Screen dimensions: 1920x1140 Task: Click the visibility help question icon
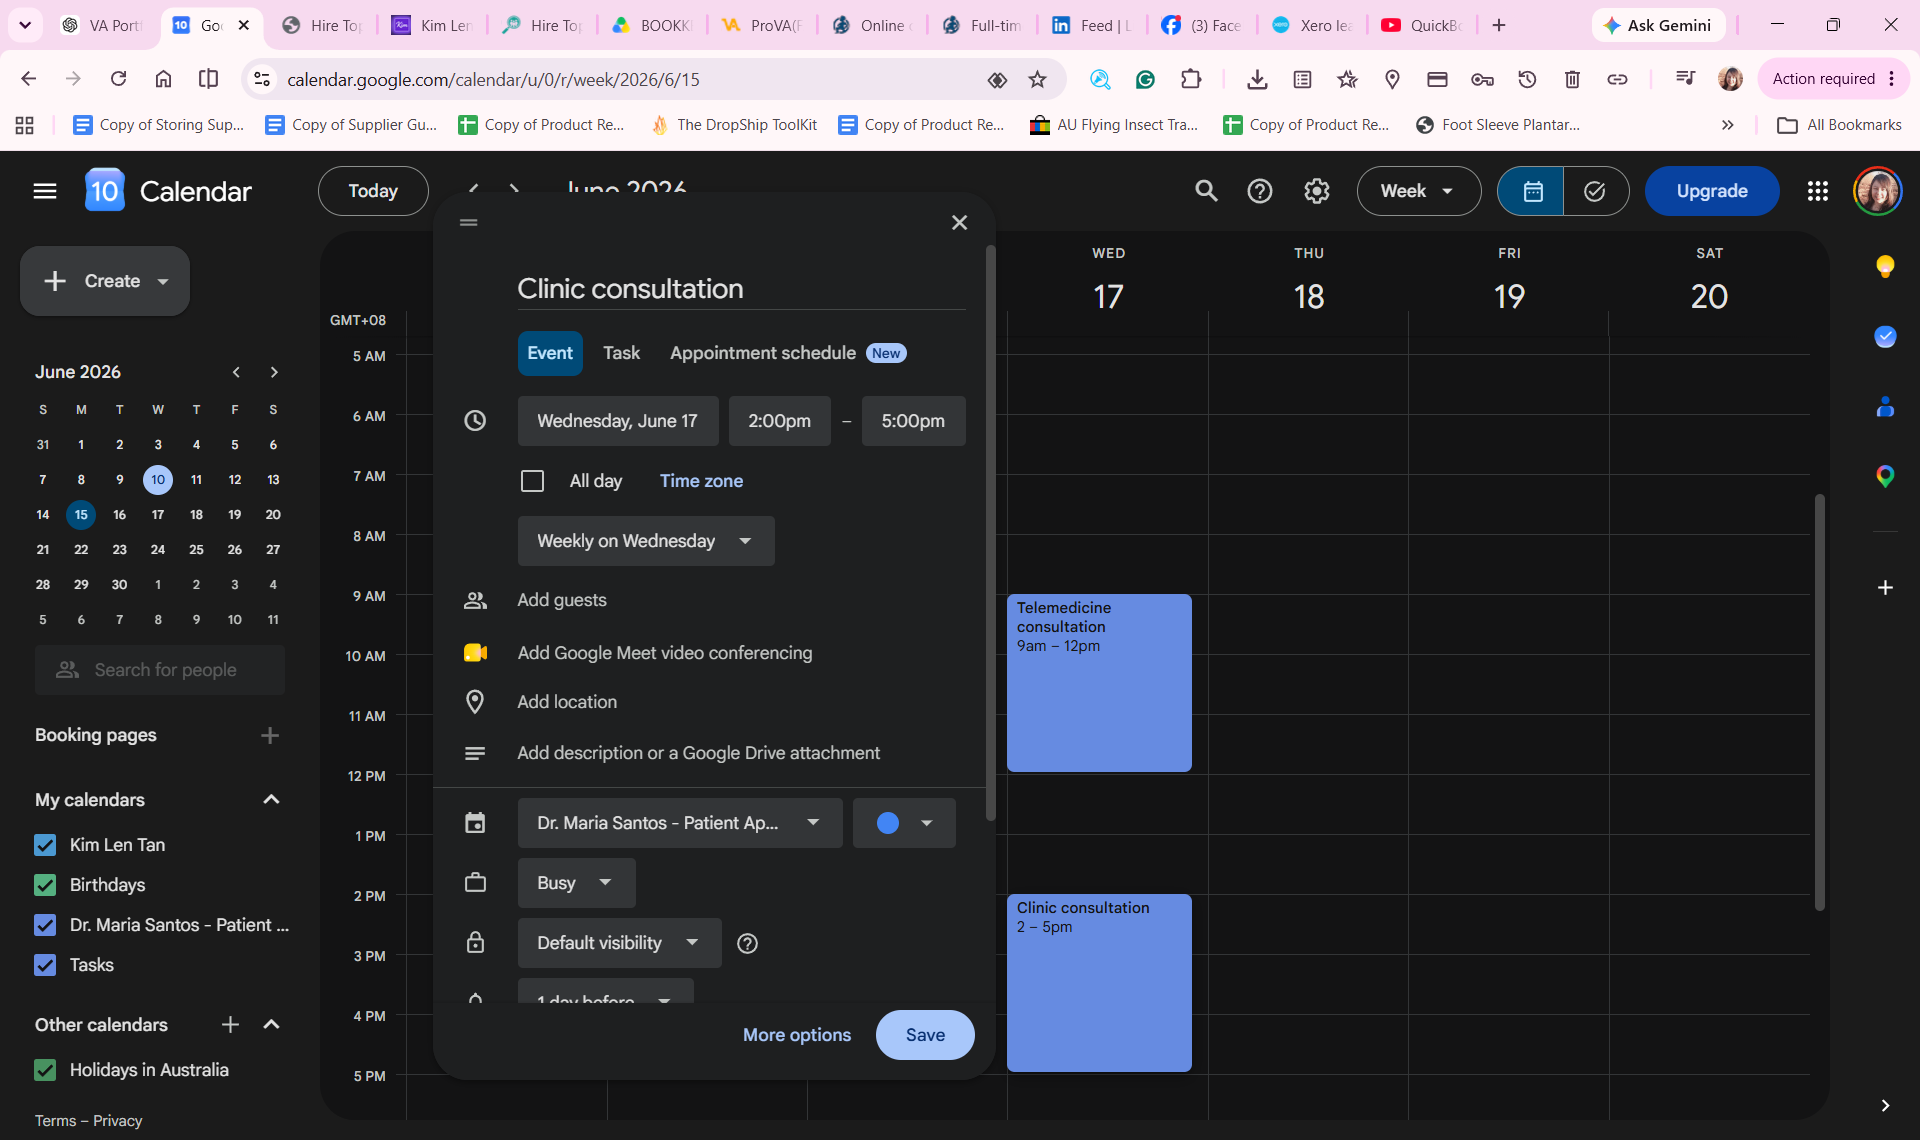pyautogui.click(x=747, y=943)
